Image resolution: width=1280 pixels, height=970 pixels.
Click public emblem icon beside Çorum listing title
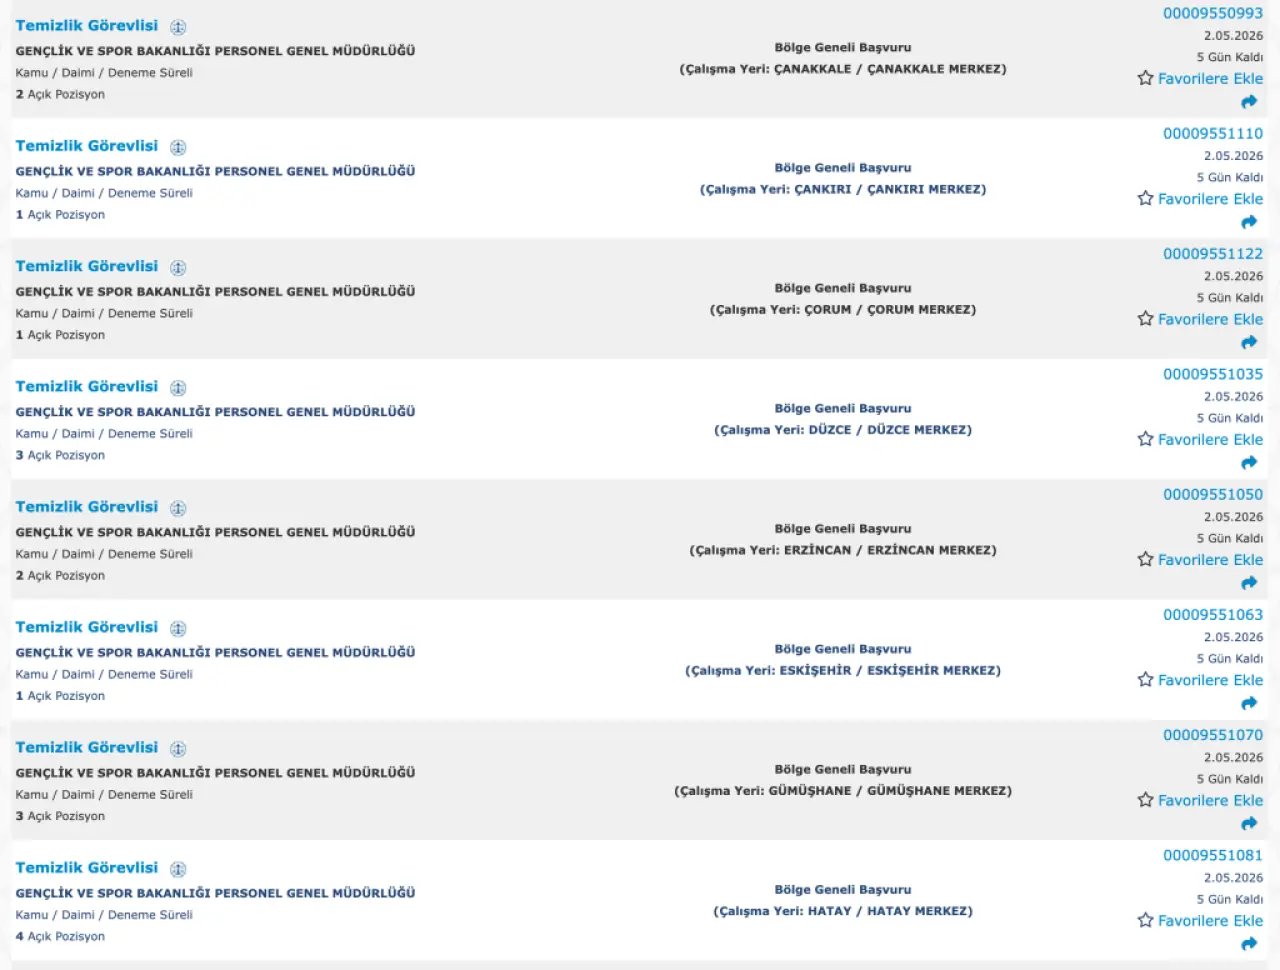(x=178, y=268)
